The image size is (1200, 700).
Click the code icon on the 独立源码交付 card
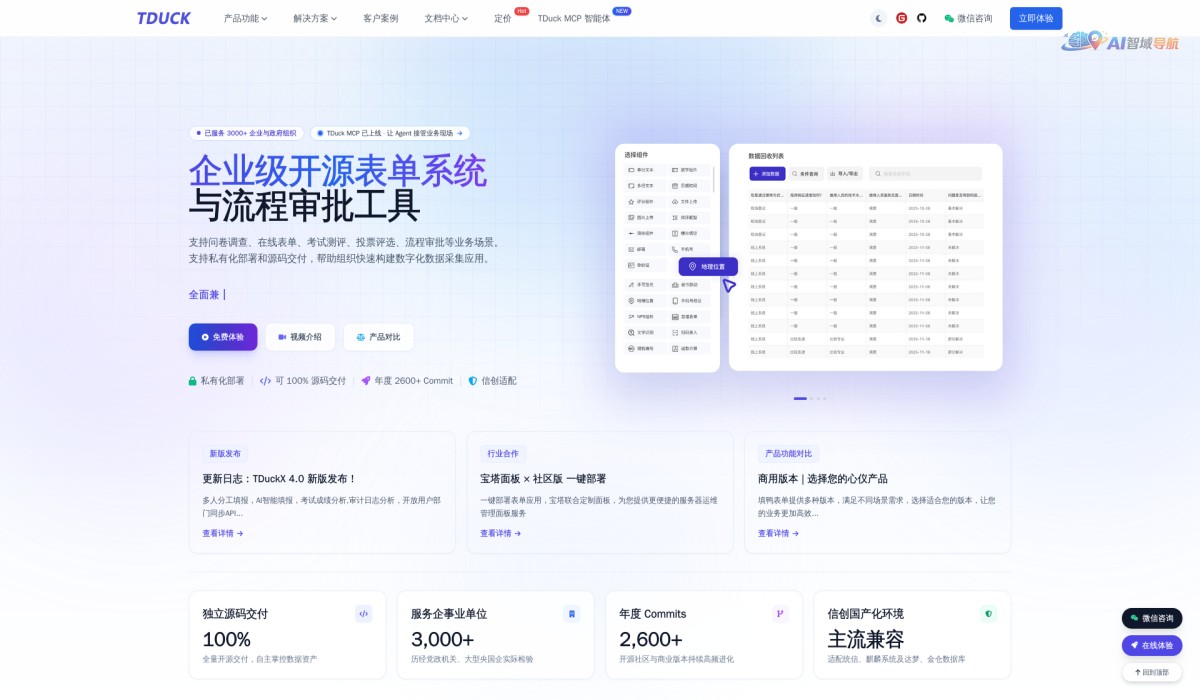click(364, 614)
